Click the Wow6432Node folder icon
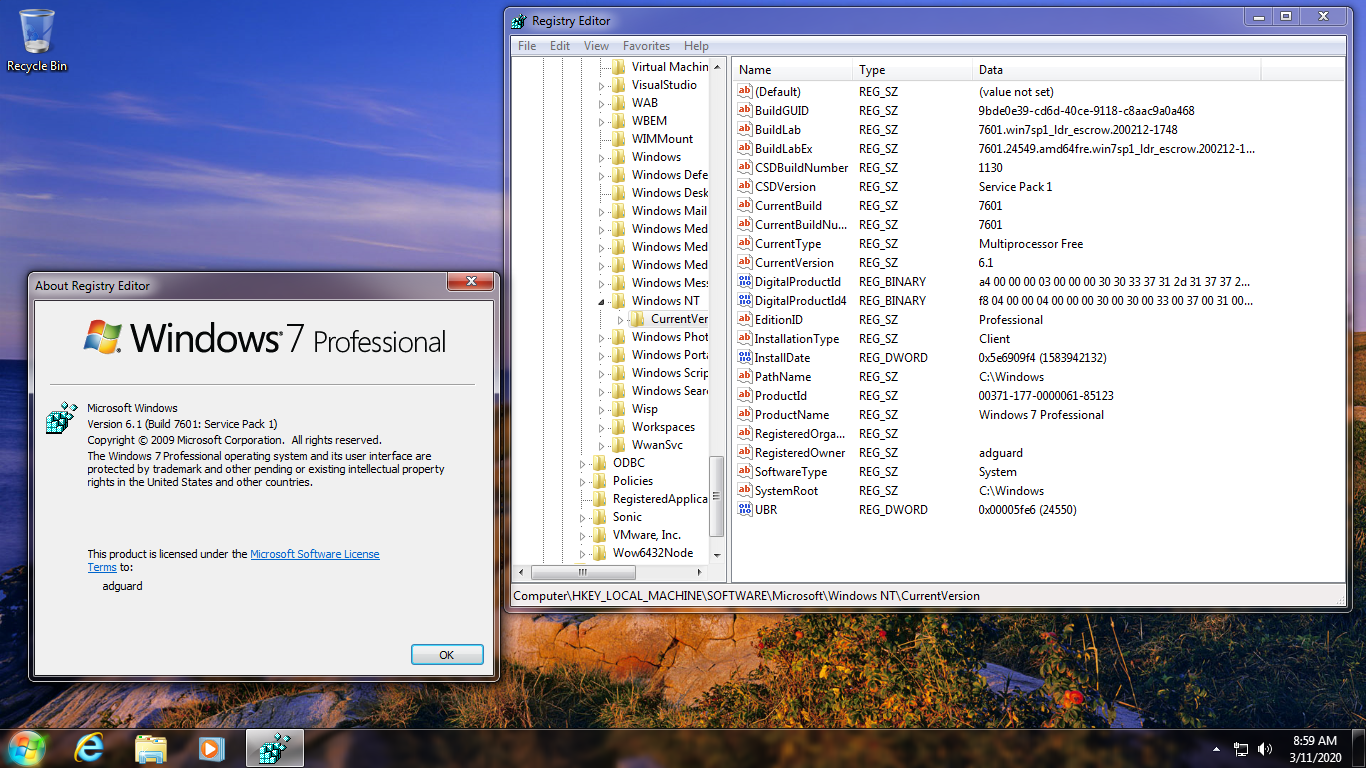 pos(600,553)
